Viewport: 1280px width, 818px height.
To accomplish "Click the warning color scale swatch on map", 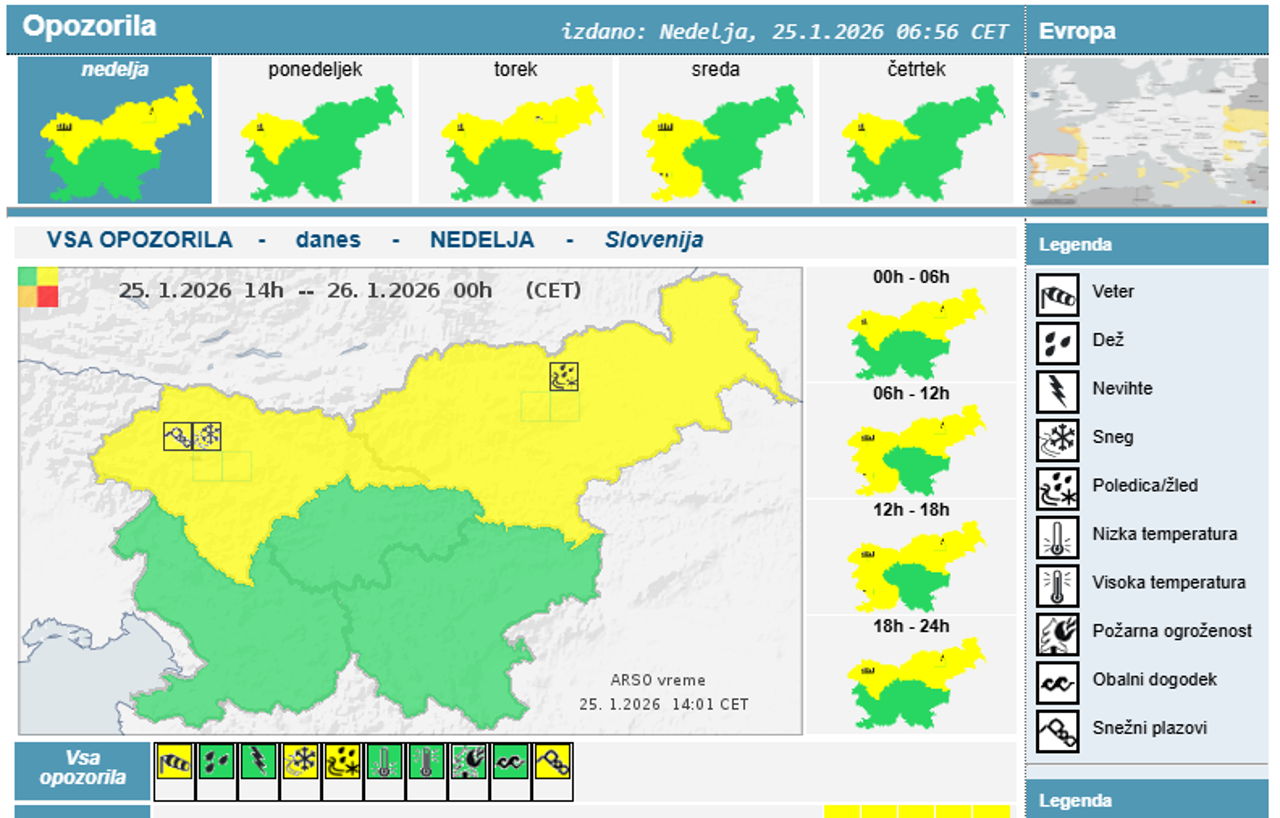I will [x=39, y=286].
